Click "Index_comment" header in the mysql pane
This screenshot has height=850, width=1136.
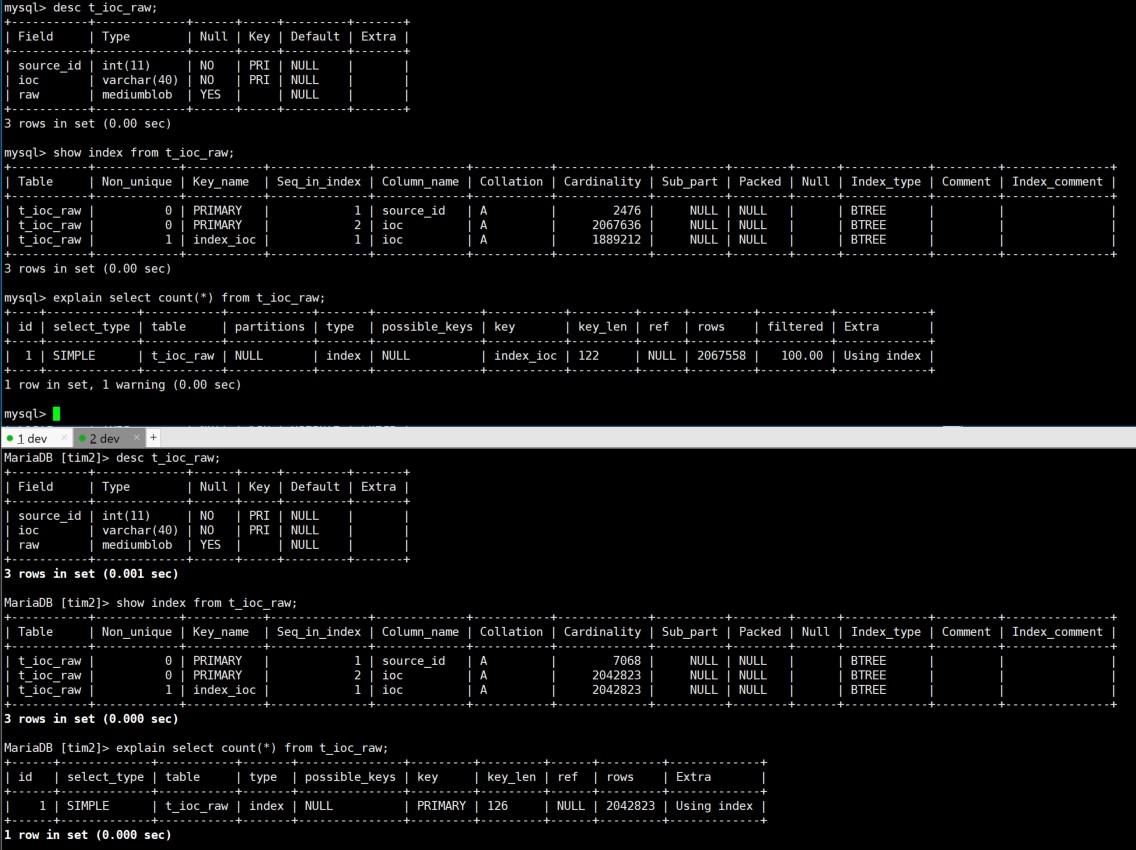coord(1057,182)
